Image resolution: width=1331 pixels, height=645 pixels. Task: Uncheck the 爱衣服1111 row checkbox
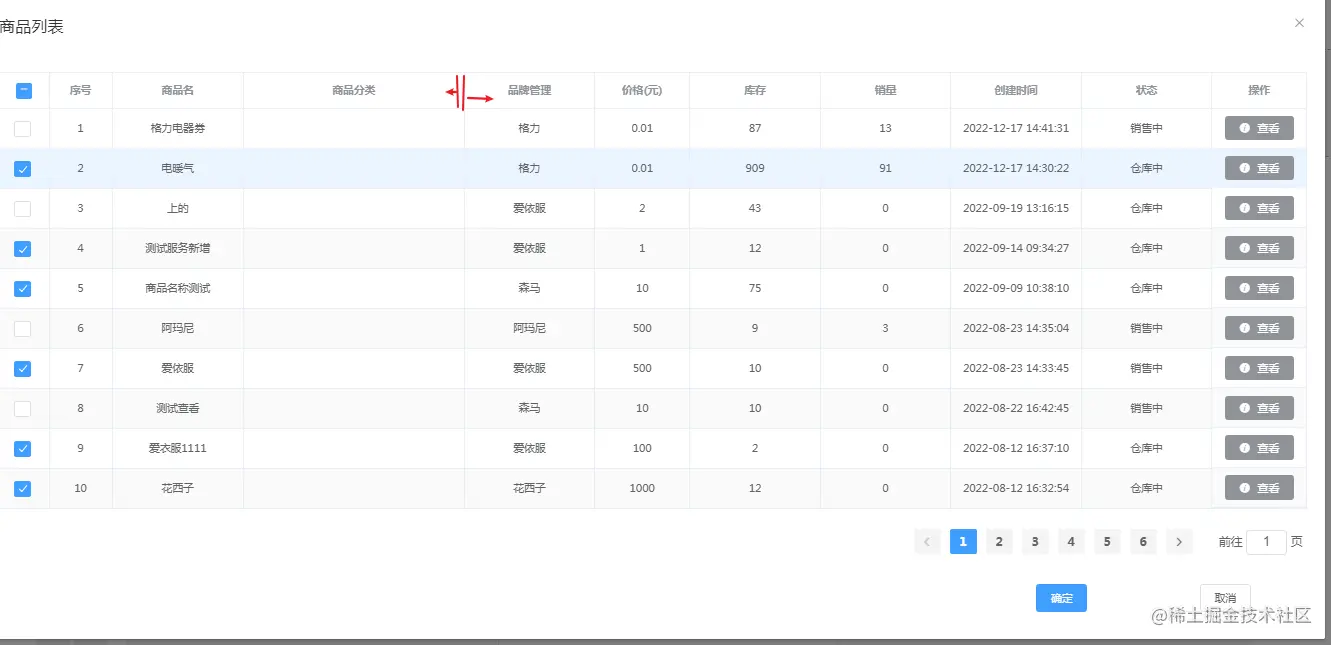tap(23, 449)
